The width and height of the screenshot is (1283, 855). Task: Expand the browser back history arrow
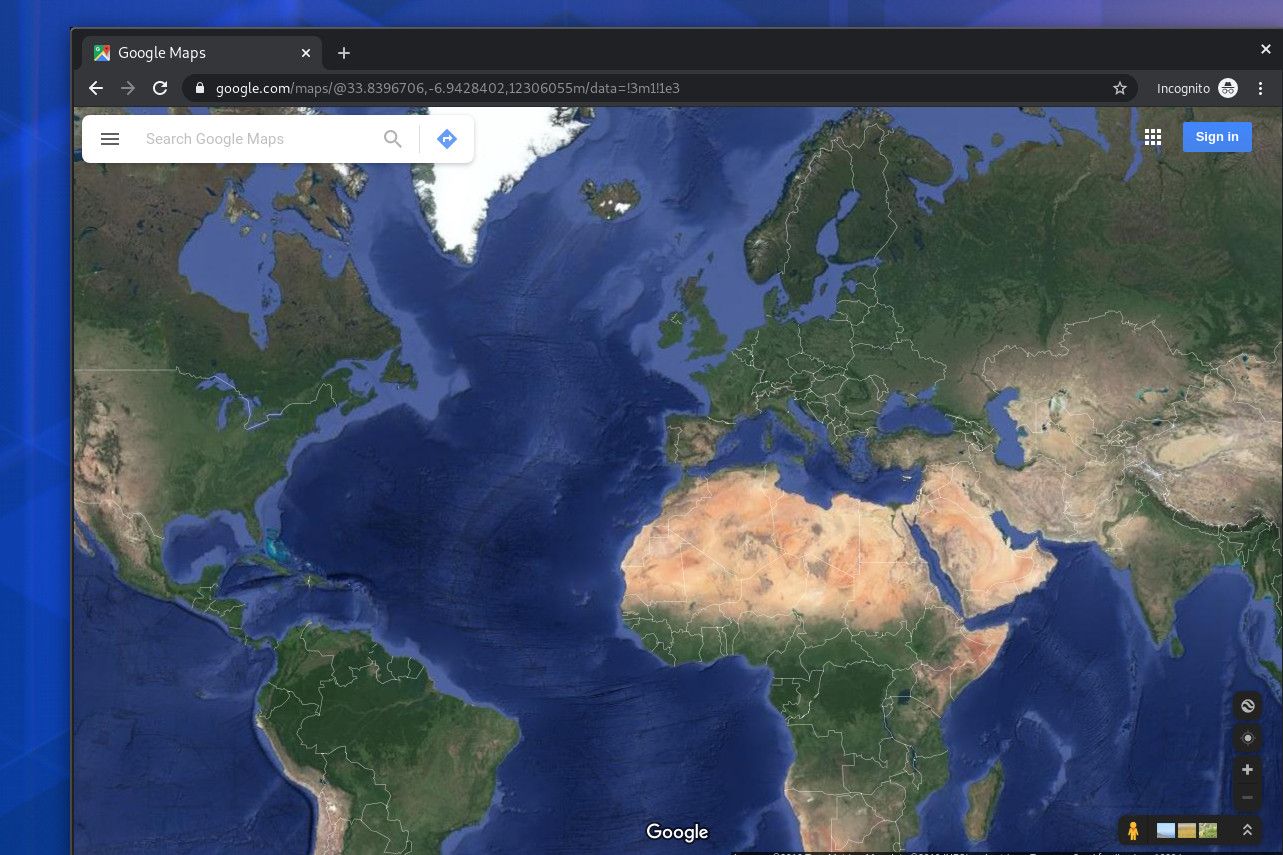pyautogui.click(x=95, y=88)
